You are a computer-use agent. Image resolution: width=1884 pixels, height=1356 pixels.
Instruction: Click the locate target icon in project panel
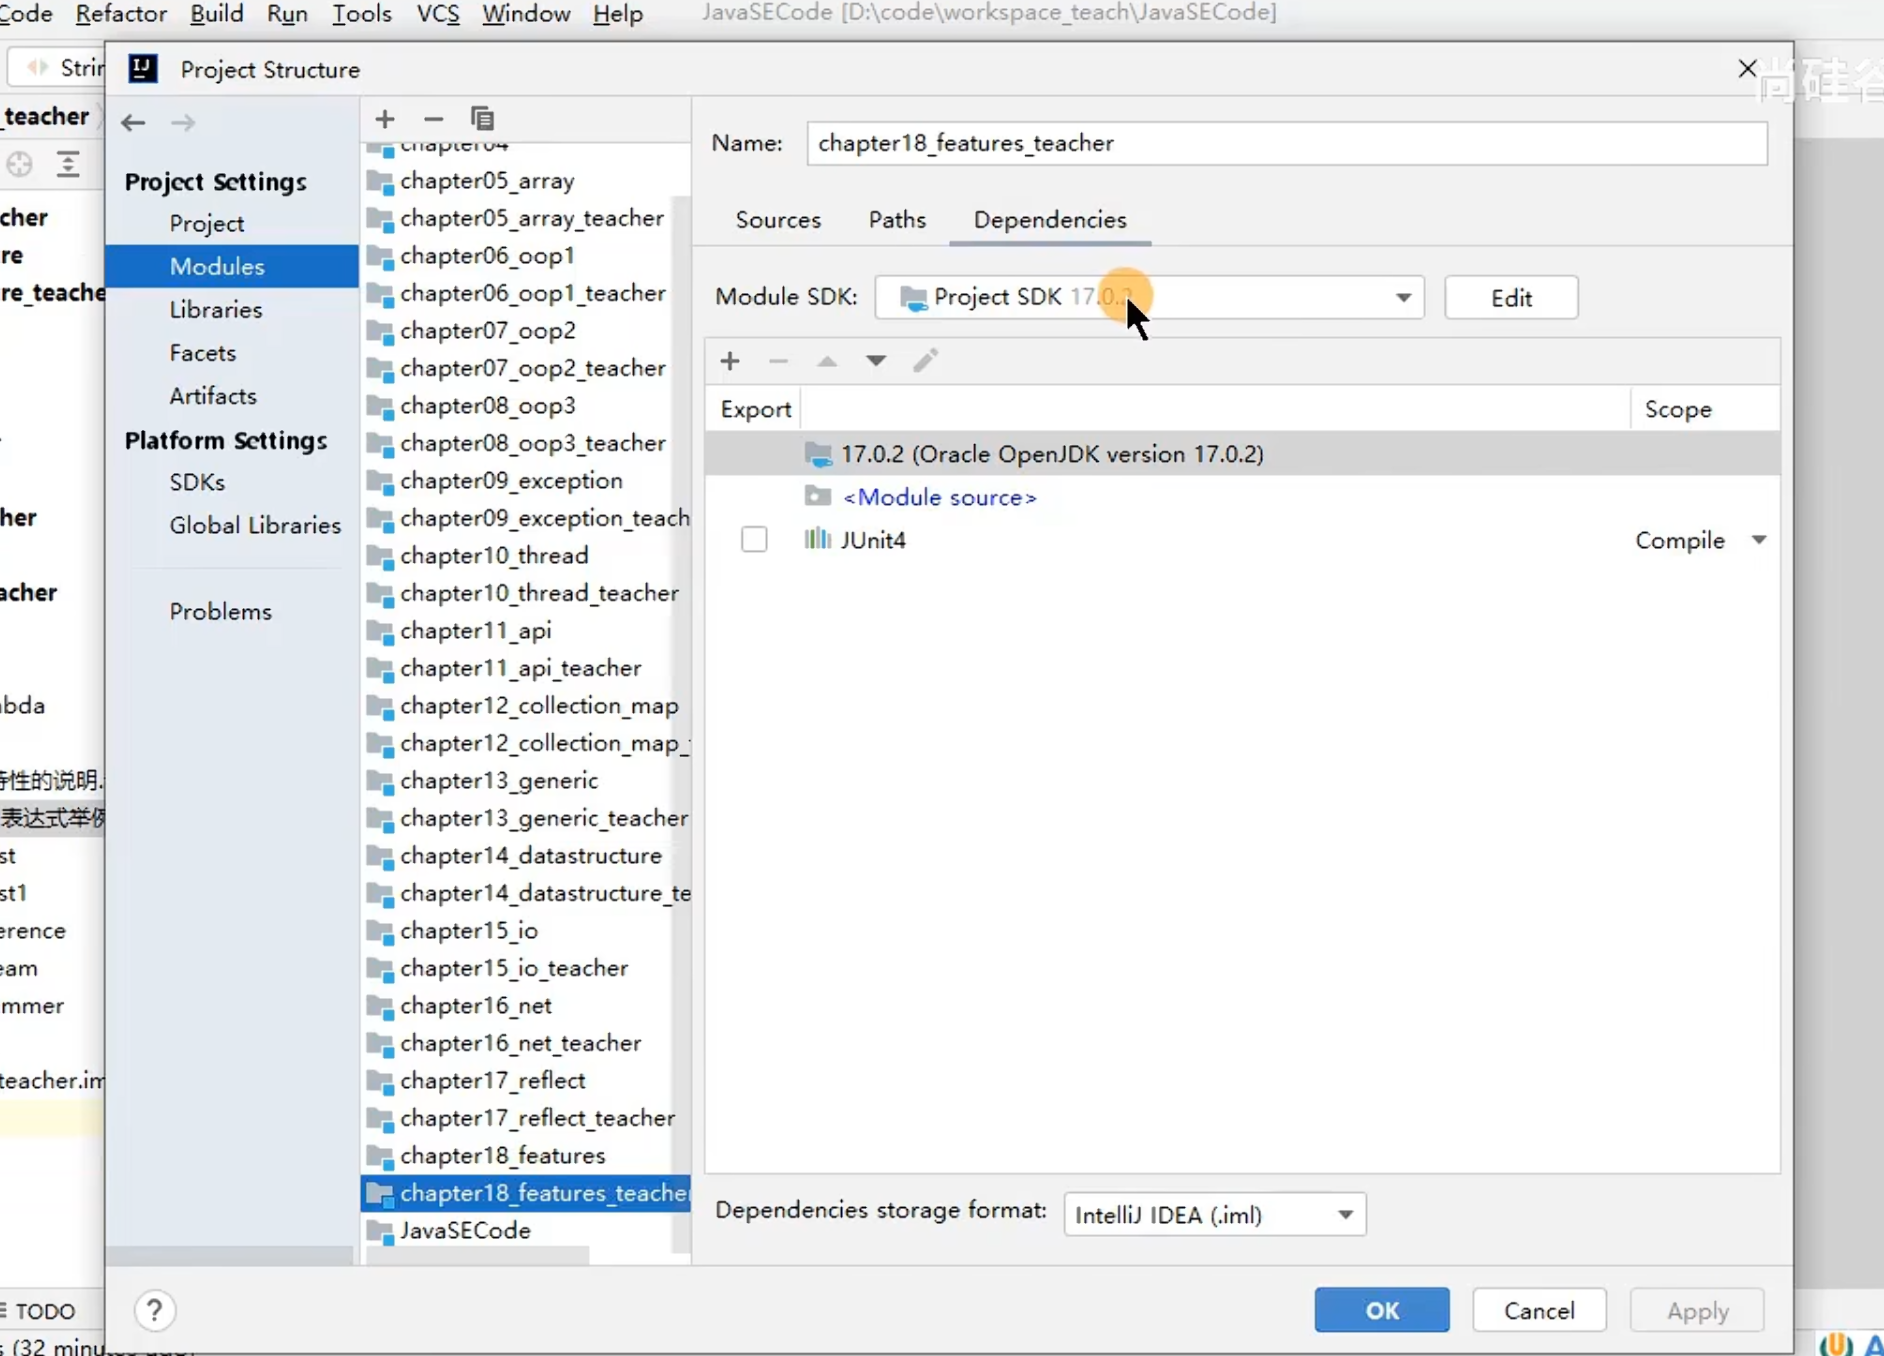coord(19,164)
